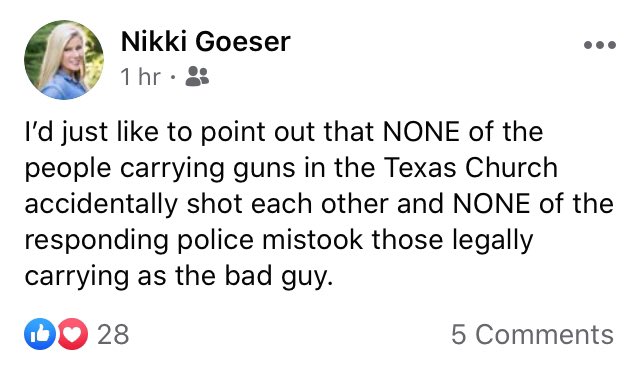640x366 pixels.
Task: Open the three-dot post options menu
Action: [600, 45]
